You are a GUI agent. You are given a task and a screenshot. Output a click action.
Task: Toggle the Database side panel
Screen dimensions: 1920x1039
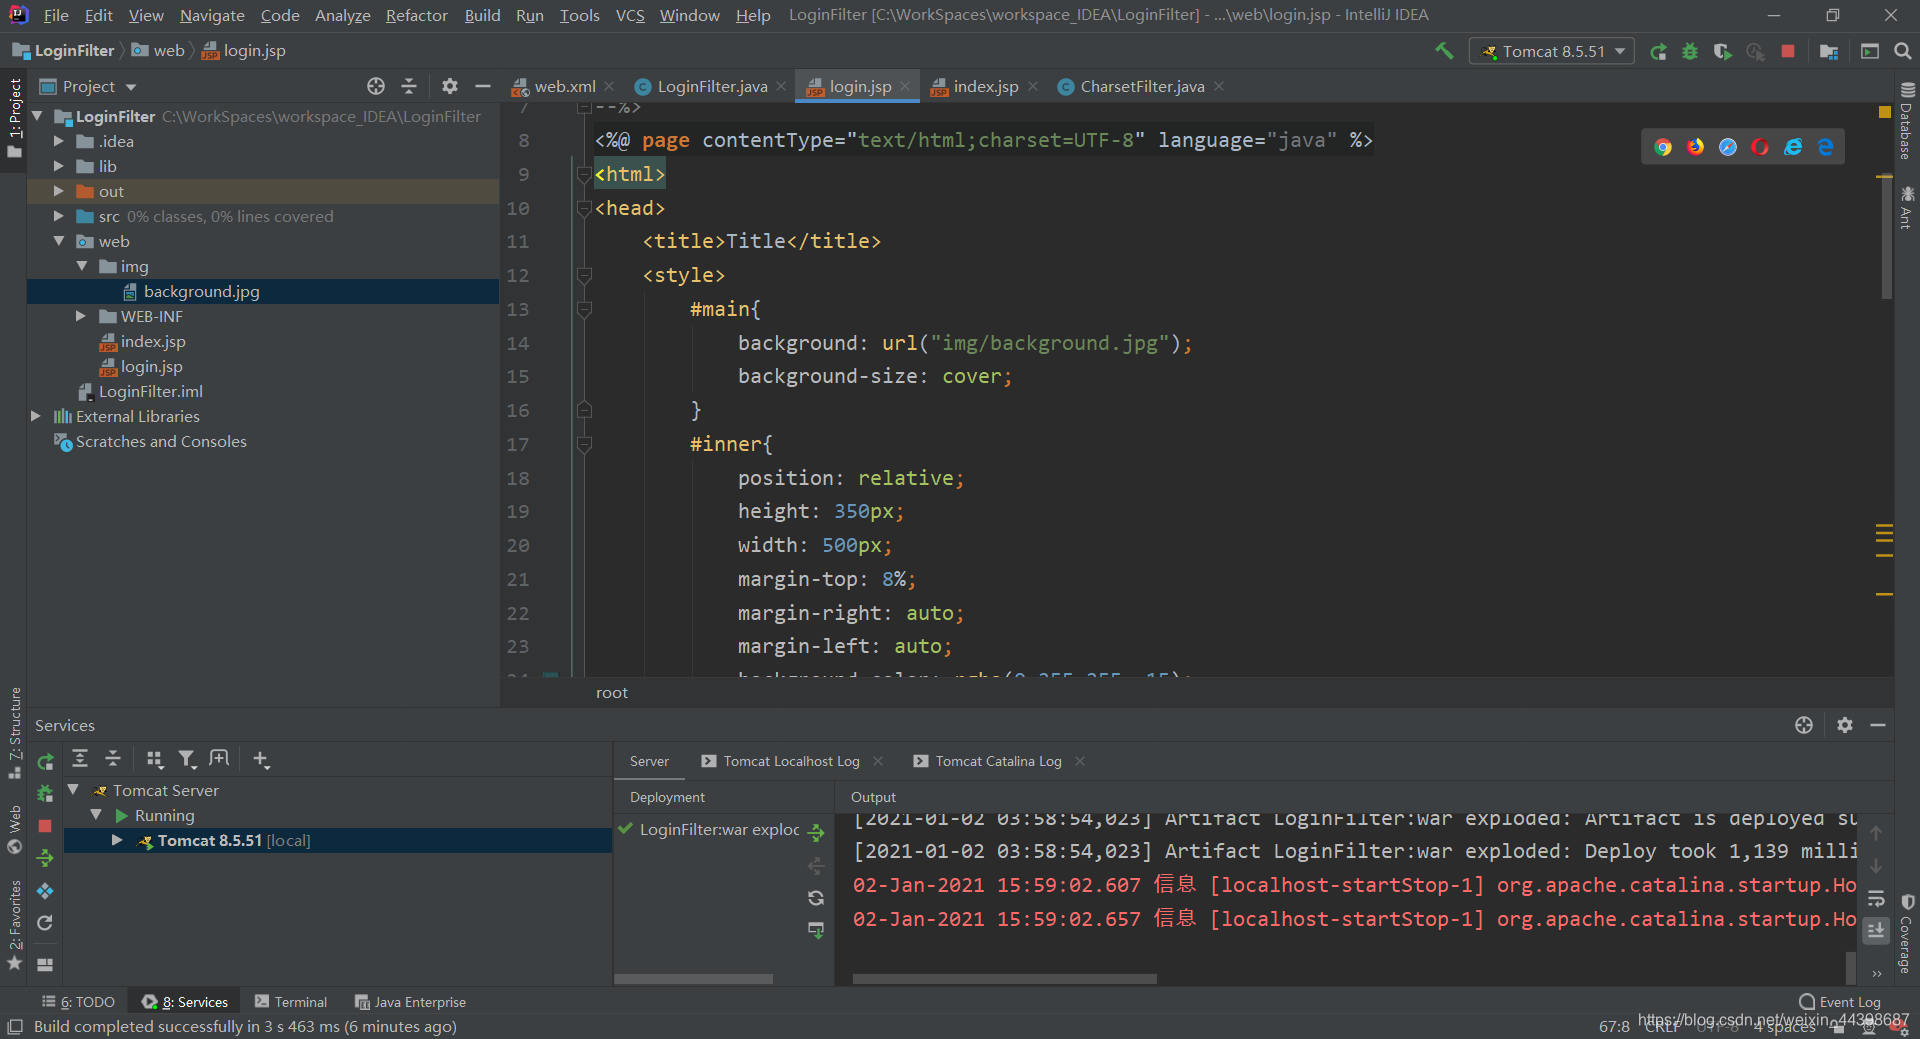click(1907, 121)
